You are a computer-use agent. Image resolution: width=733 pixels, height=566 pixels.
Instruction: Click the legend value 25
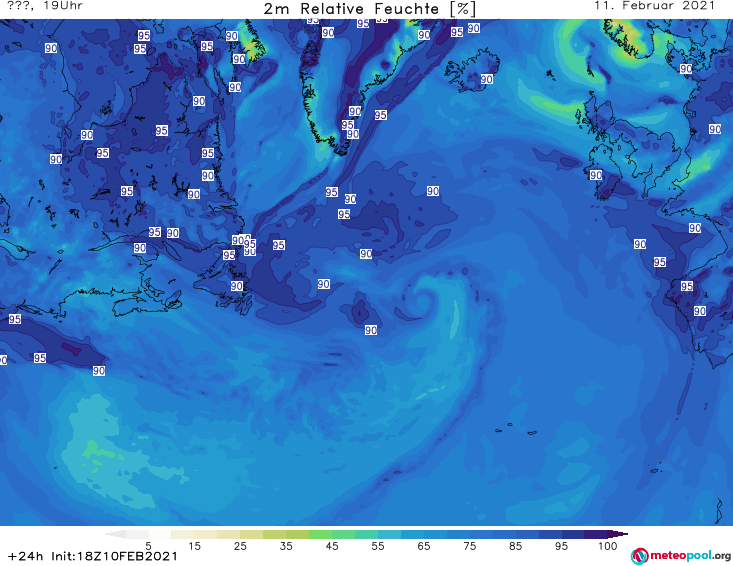(x=240, y=546)
